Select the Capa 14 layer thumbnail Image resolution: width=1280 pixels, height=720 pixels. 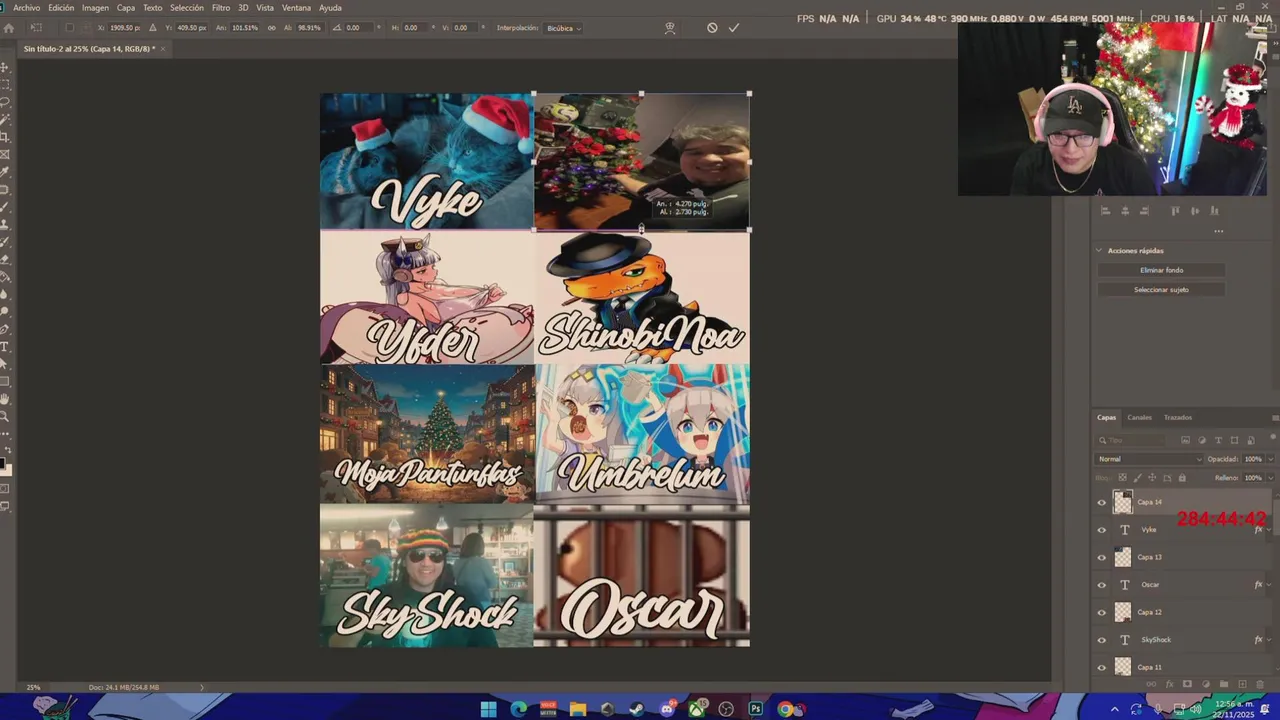coord(1123,502)
